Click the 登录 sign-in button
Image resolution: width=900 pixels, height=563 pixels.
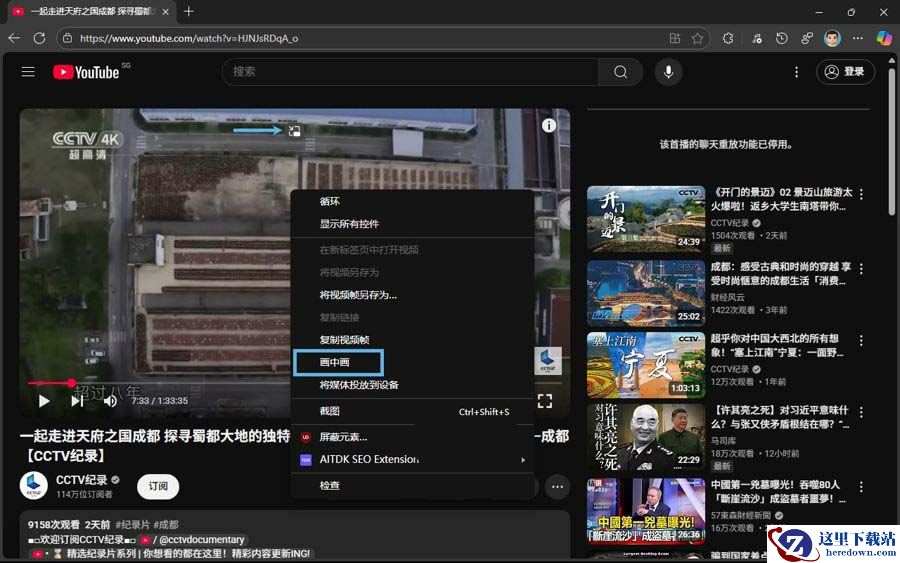click(845, 72)
